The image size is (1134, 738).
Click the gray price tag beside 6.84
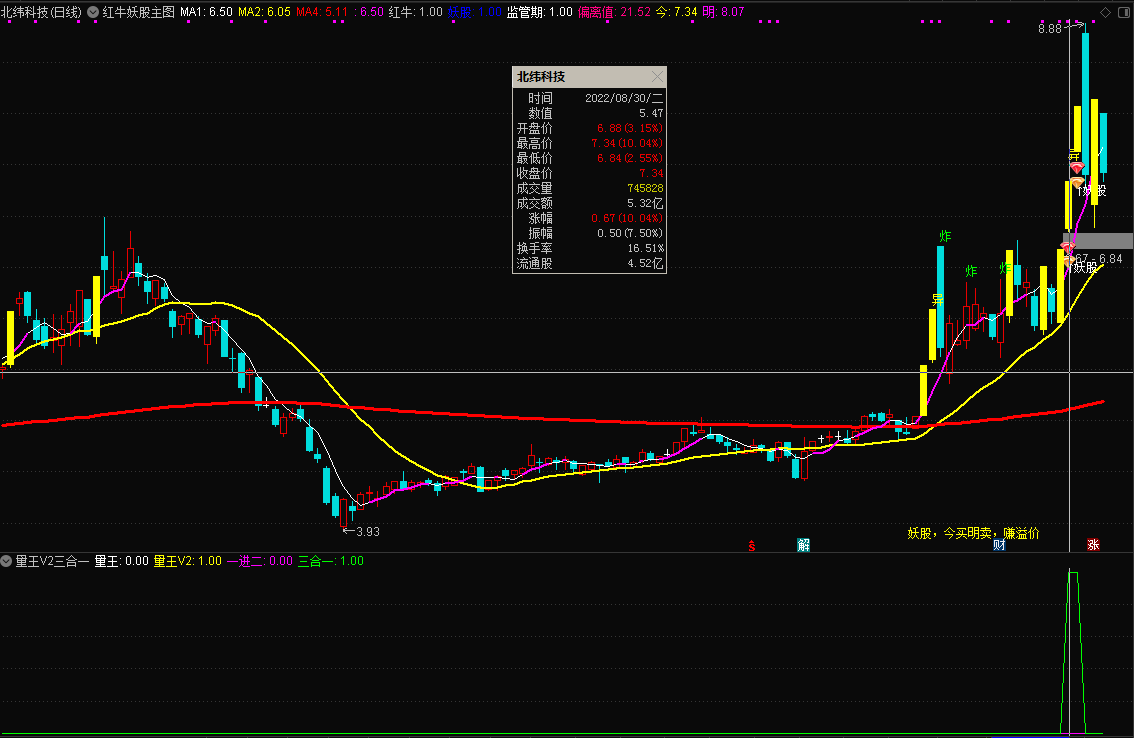point(1097,241)
